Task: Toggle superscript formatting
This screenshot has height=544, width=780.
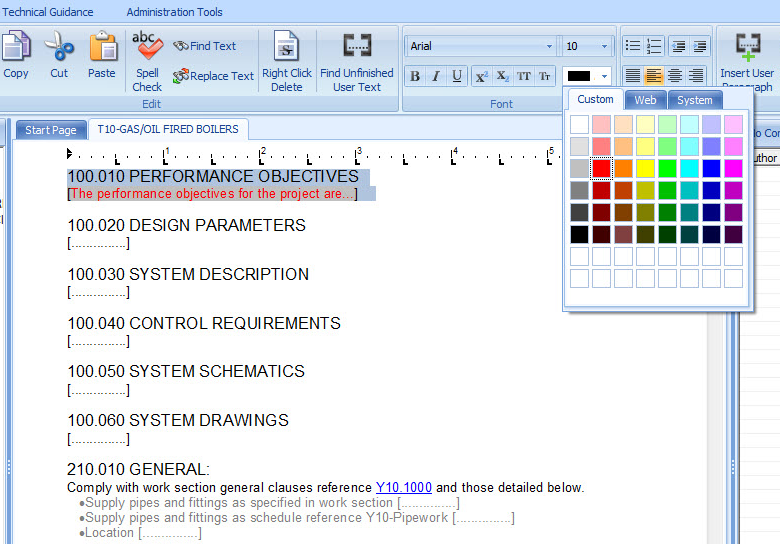Action: pyautogui.click(x=482, y=77)
